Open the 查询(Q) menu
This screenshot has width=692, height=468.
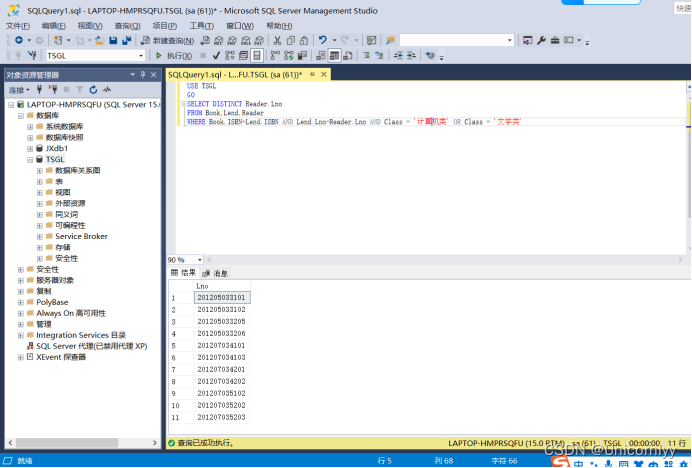click(127, 26)
